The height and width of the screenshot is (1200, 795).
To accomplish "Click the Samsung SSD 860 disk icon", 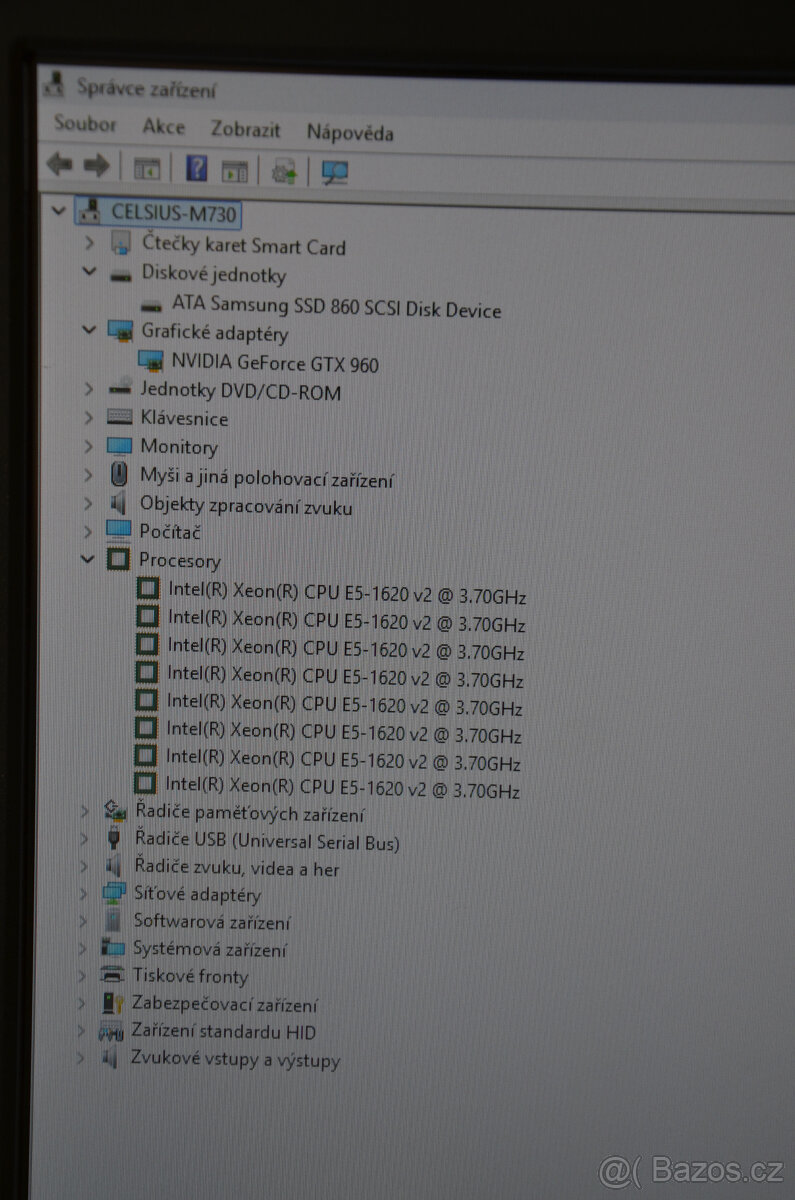I will (153, 304).
